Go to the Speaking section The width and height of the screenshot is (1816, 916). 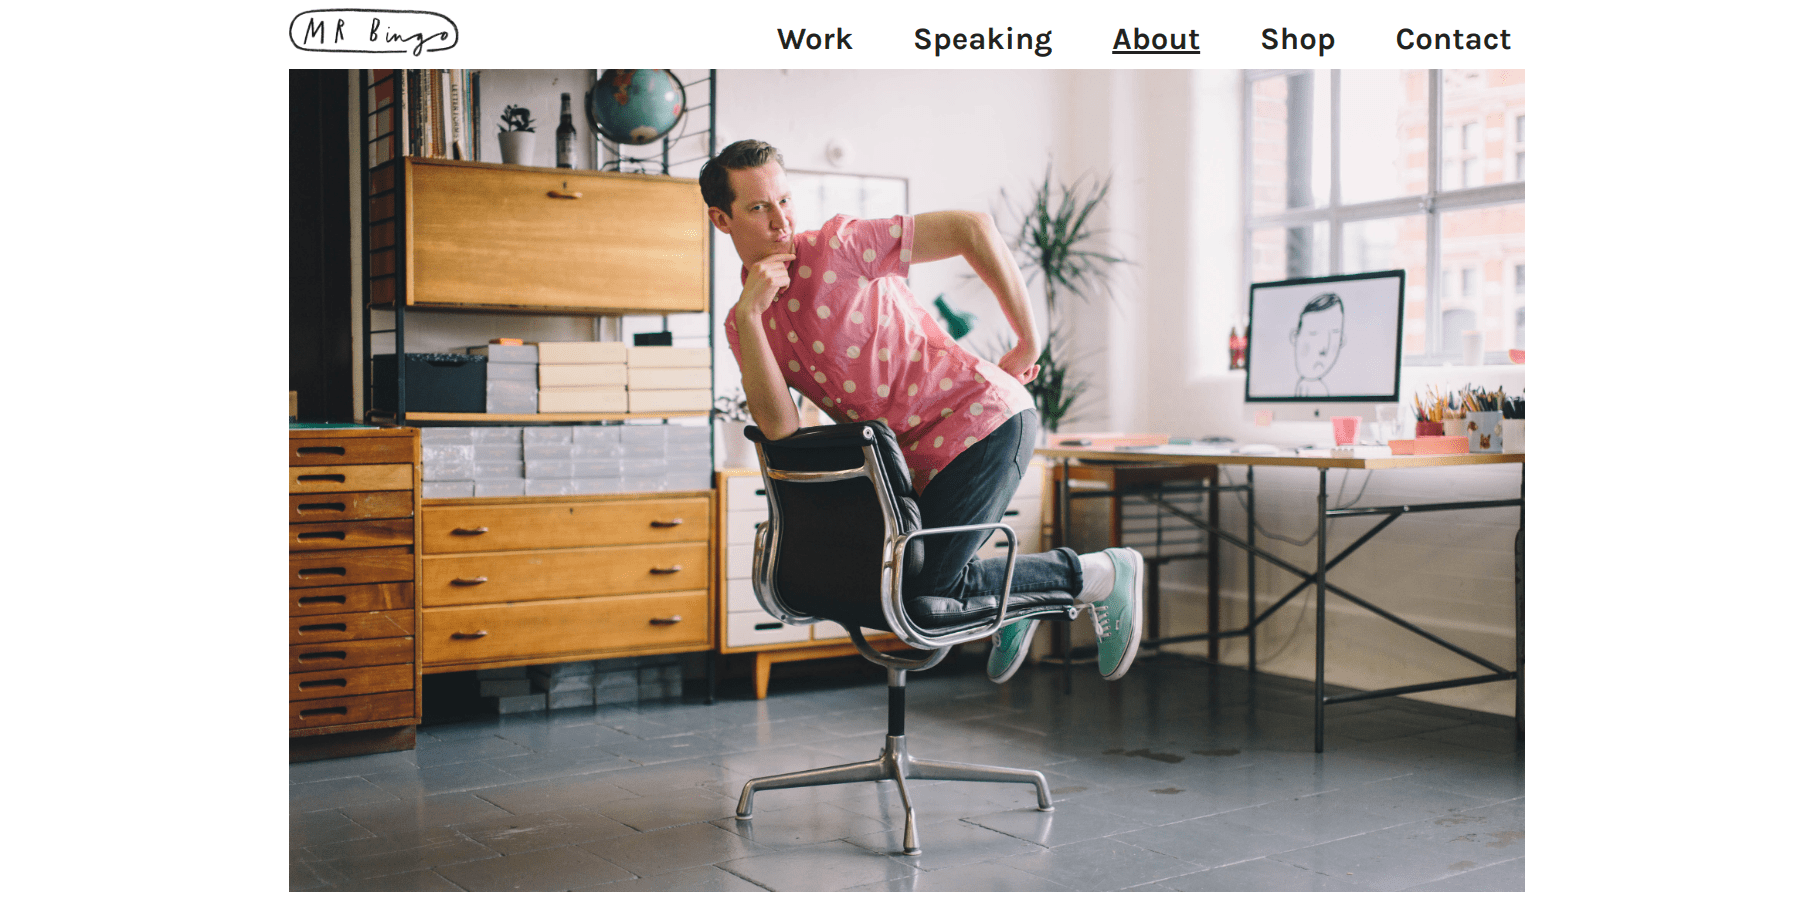tap(983, 39)
